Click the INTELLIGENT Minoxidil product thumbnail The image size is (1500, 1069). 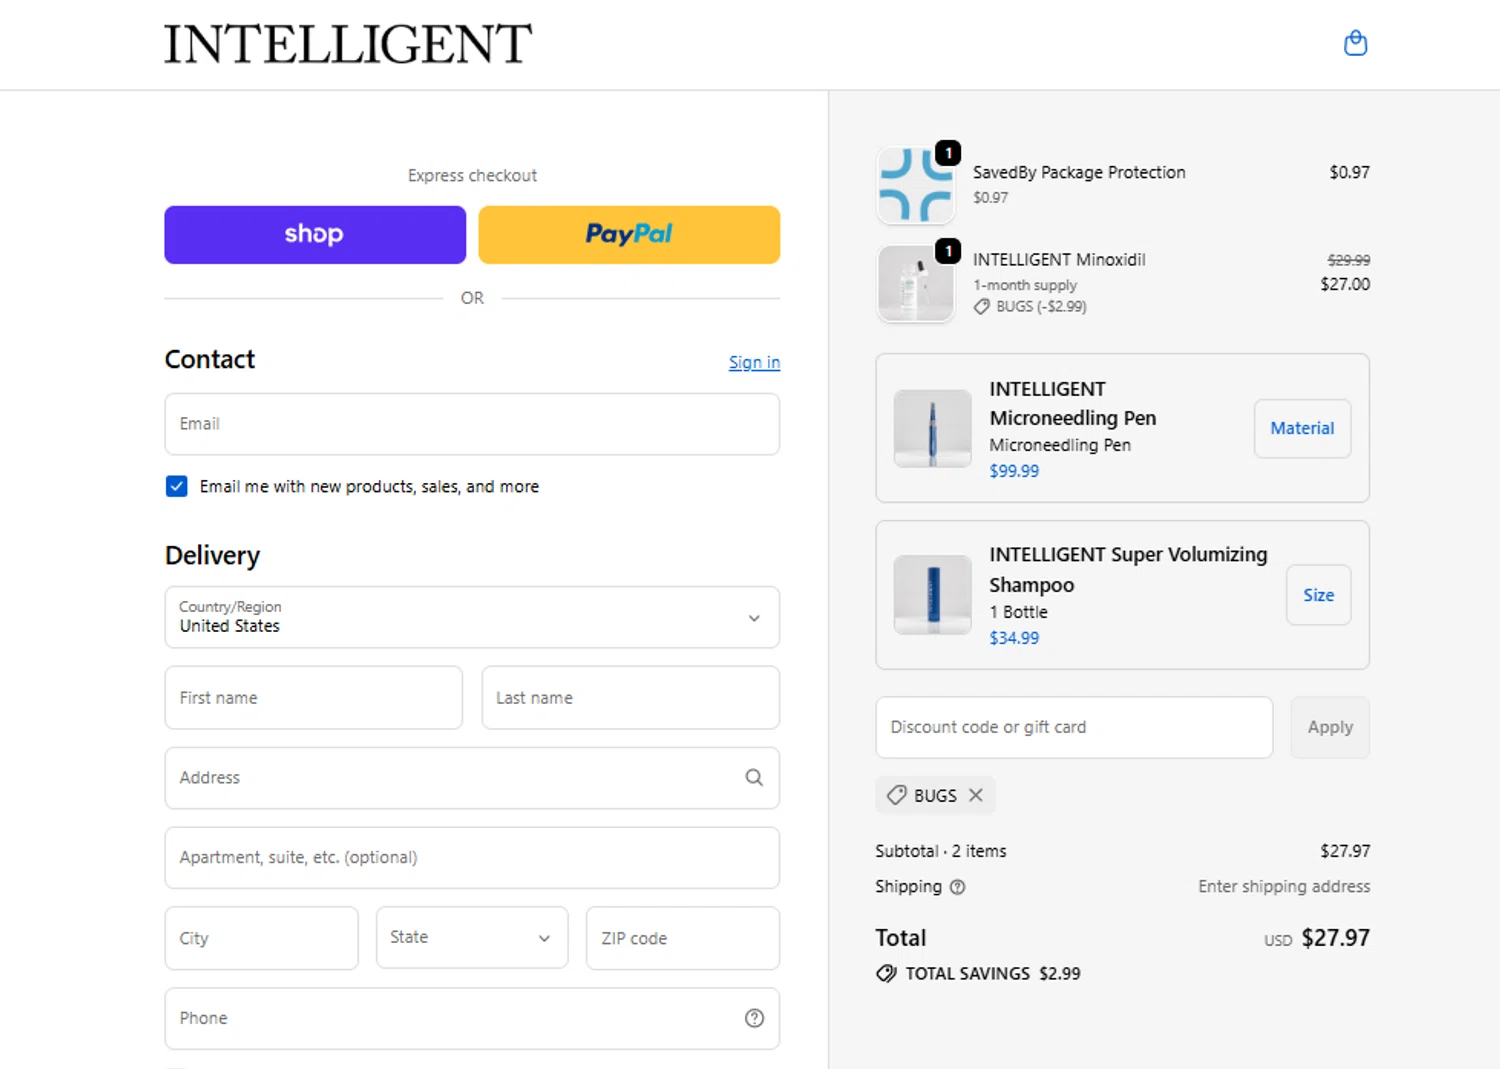(915, 284)
